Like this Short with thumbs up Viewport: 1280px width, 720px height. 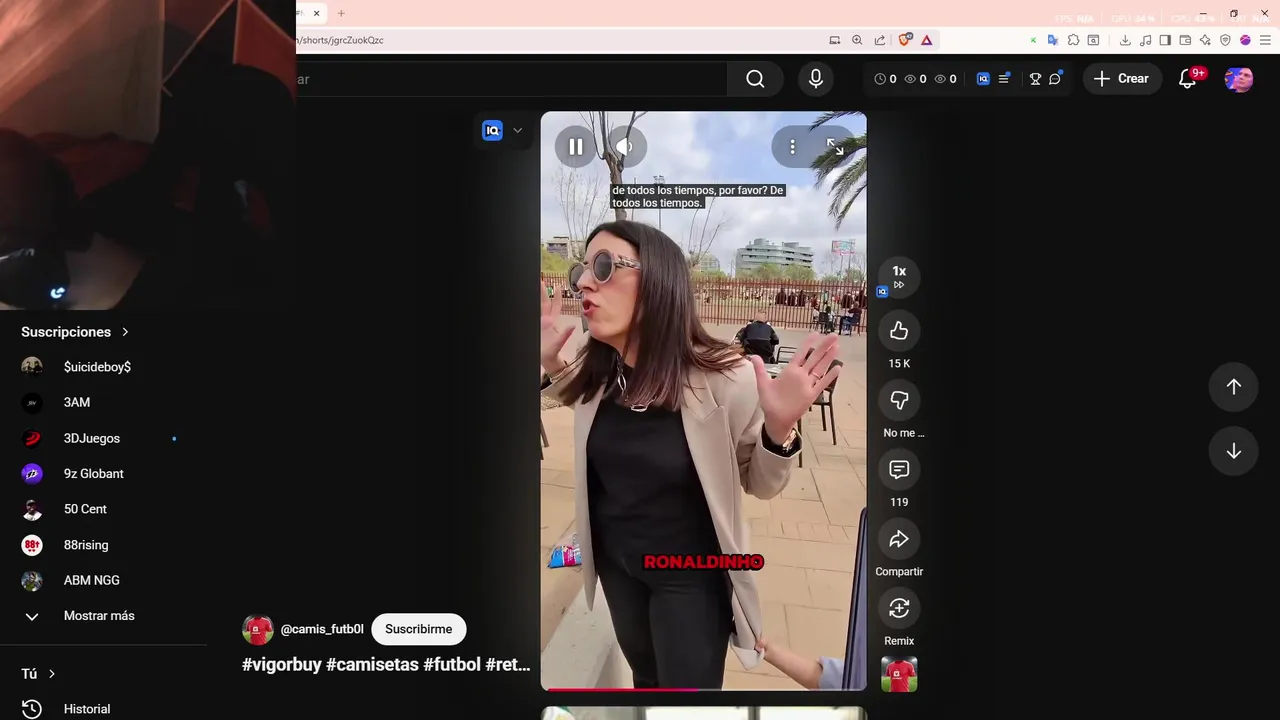click(x=899, y=331)
